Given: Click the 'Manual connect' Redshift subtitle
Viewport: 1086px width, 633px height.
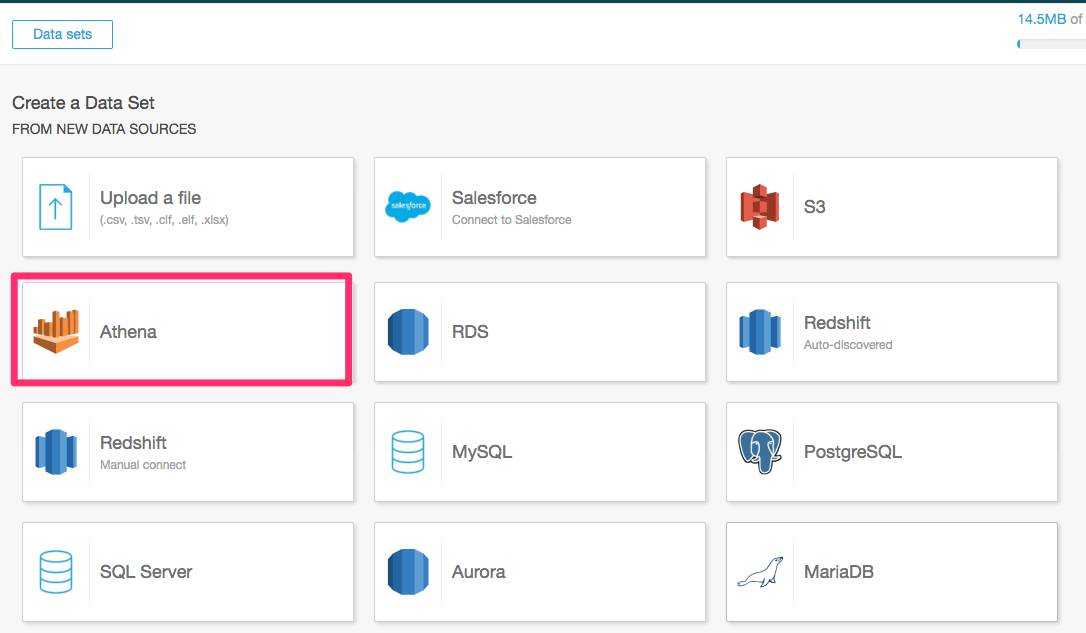Looking at the screenshot, I should point(143,465).
